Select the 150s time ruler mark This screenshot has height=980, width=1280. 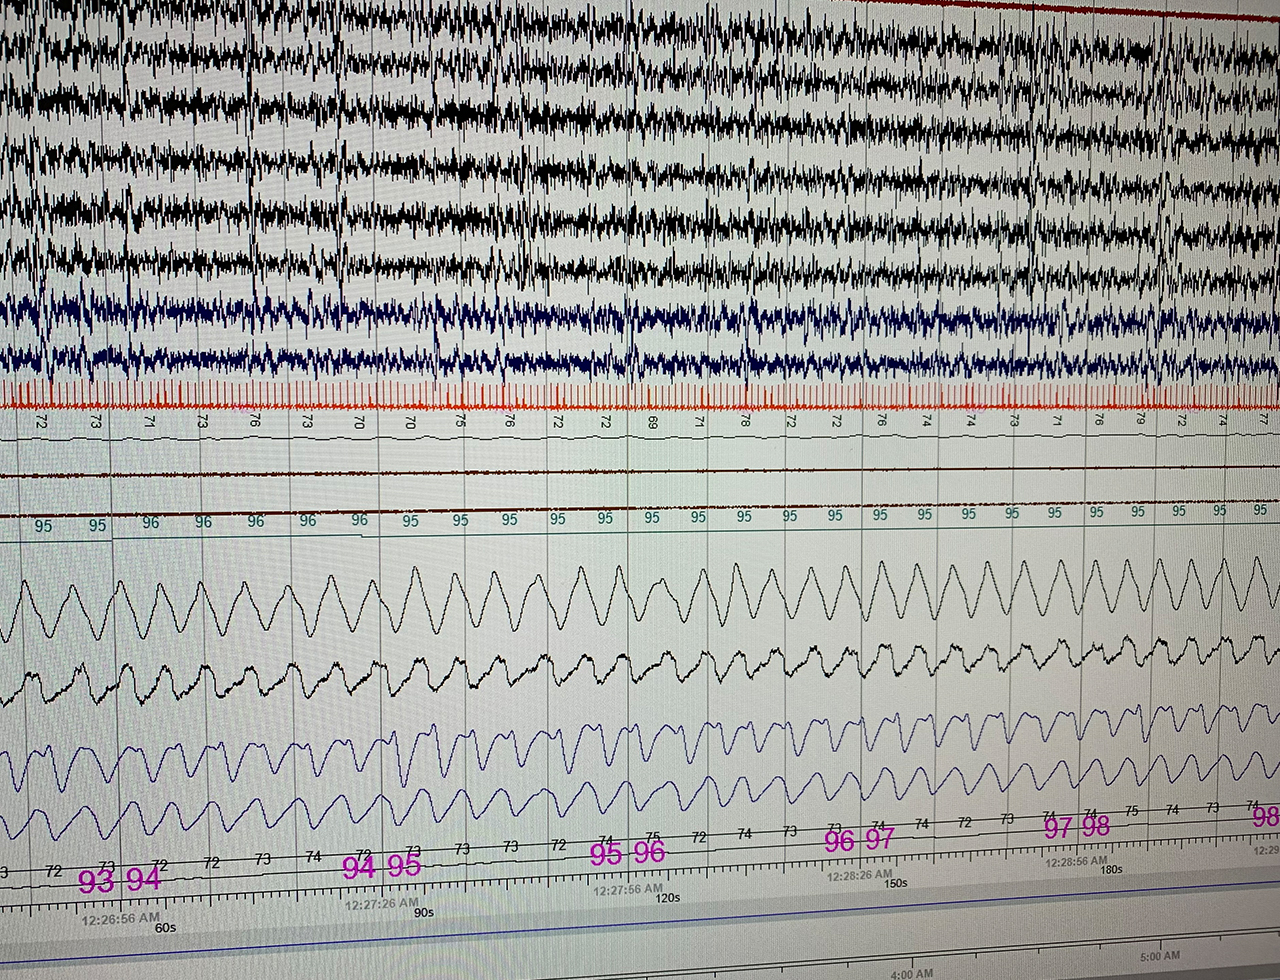894,883
